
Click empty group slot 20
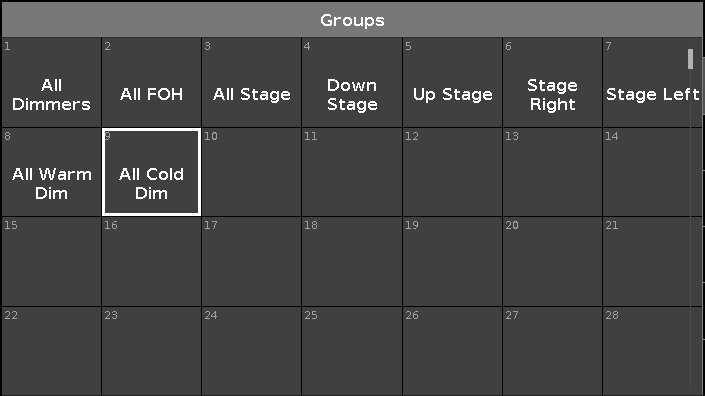pos(552,262)
